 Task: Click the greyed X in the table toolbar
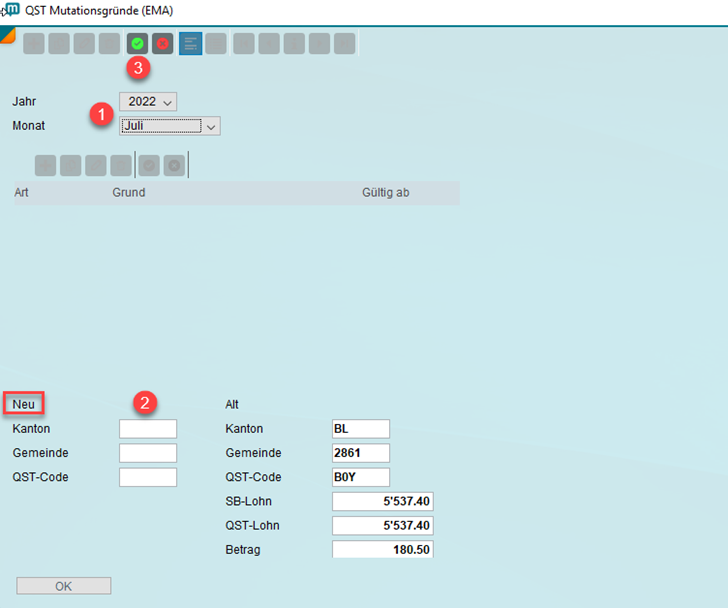[x=174, y=166]
